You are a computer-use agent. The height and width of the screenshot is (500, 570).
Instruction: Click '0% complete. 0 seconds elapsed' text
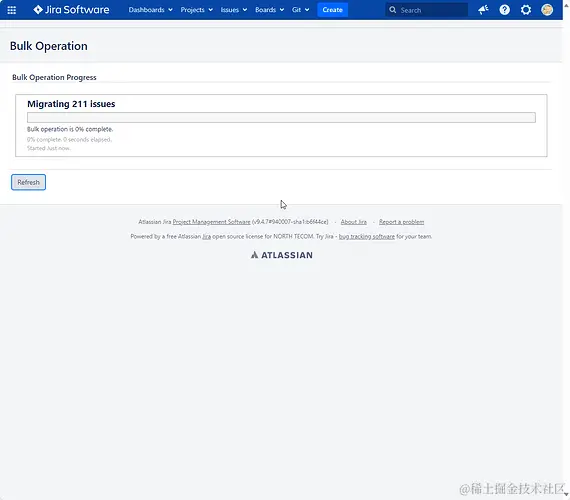tap(69, 140)
